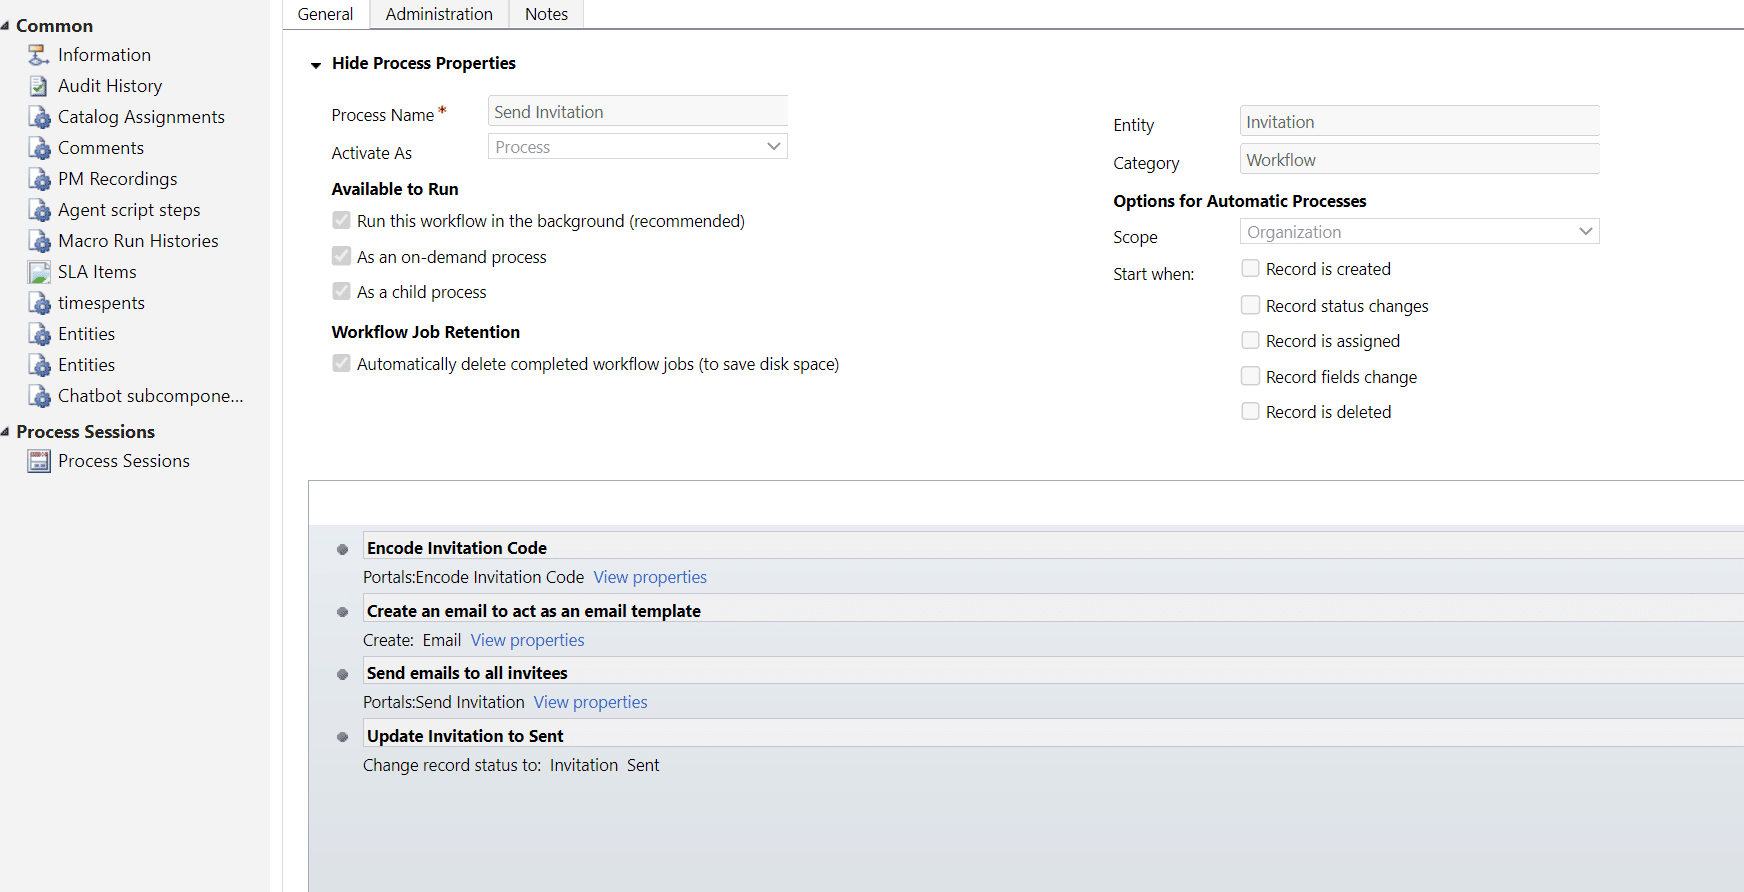The width and height of the screenshot is (1744, 892).
Task: Click the Audit History icon
Action: point(39,86)
